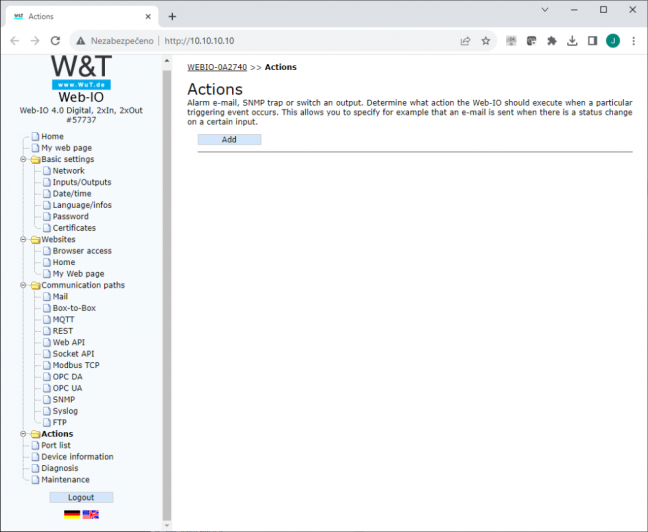Click the QR code extension icon
This screenshot has height=532, width=648.
pos(511,41)
